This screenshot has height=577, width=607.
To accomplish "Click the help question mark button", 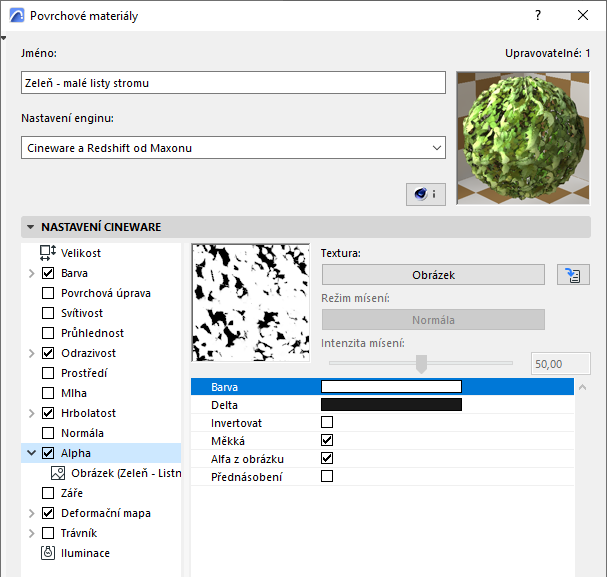I will pyautogui.click(x=538, y=15).
